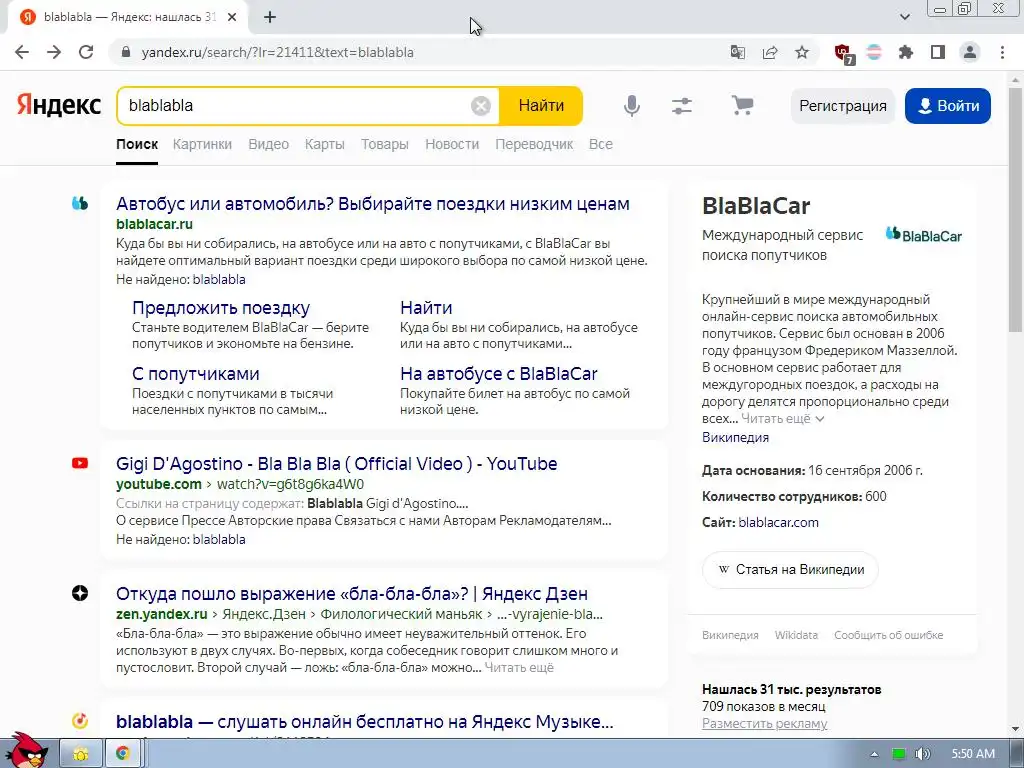Click the browser forward arrow
The height and width of the screenshot is (768, 1024).
[54, 52]
